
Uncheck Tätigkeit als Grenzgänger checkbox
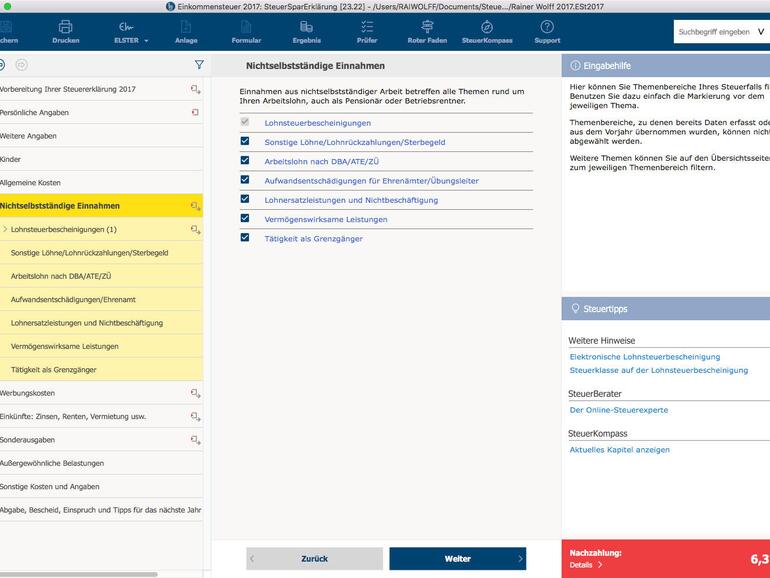pos(245,238)
